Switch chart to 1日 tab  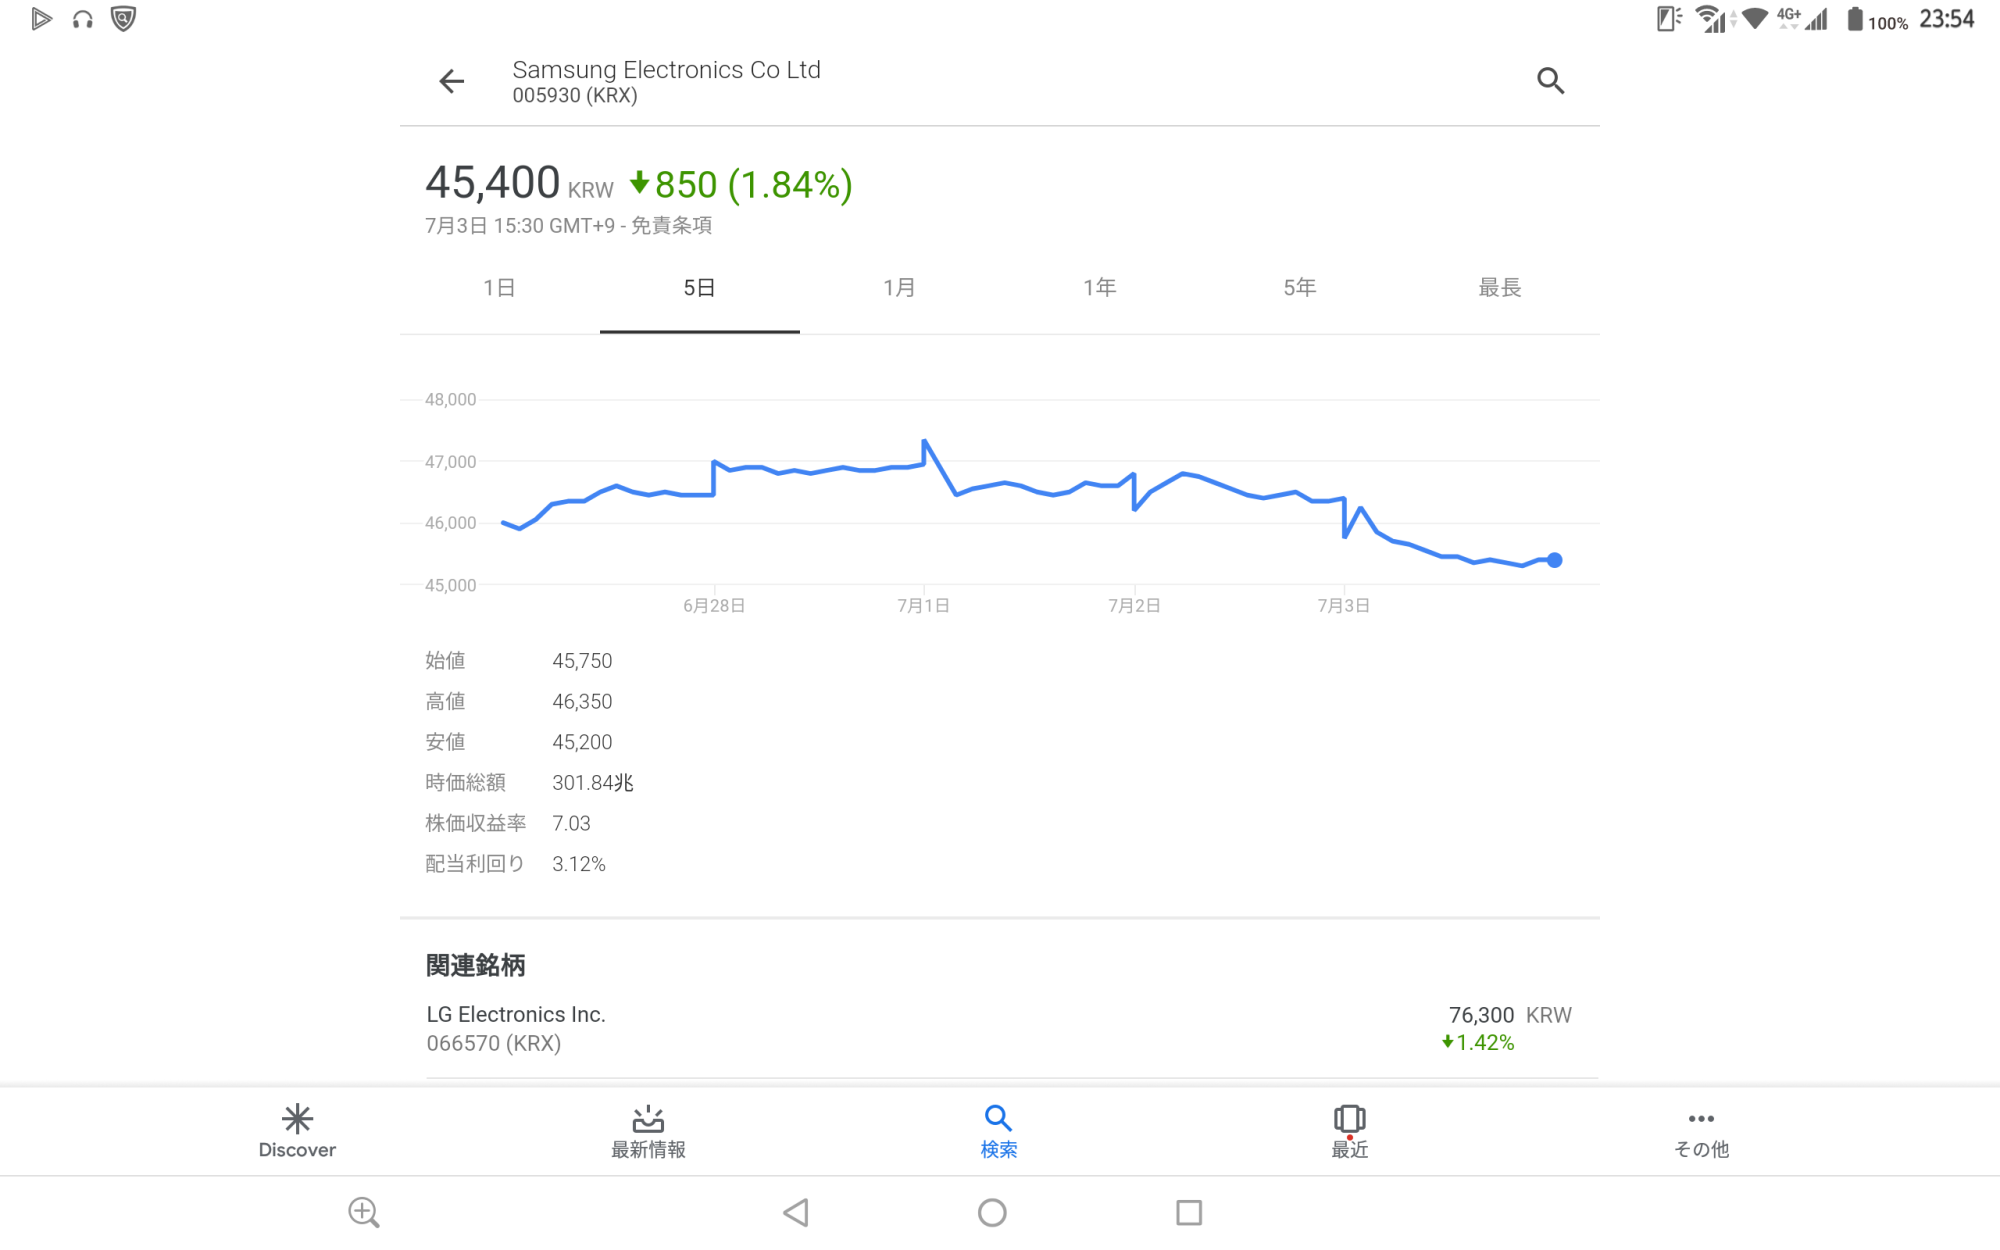point(499,288)
